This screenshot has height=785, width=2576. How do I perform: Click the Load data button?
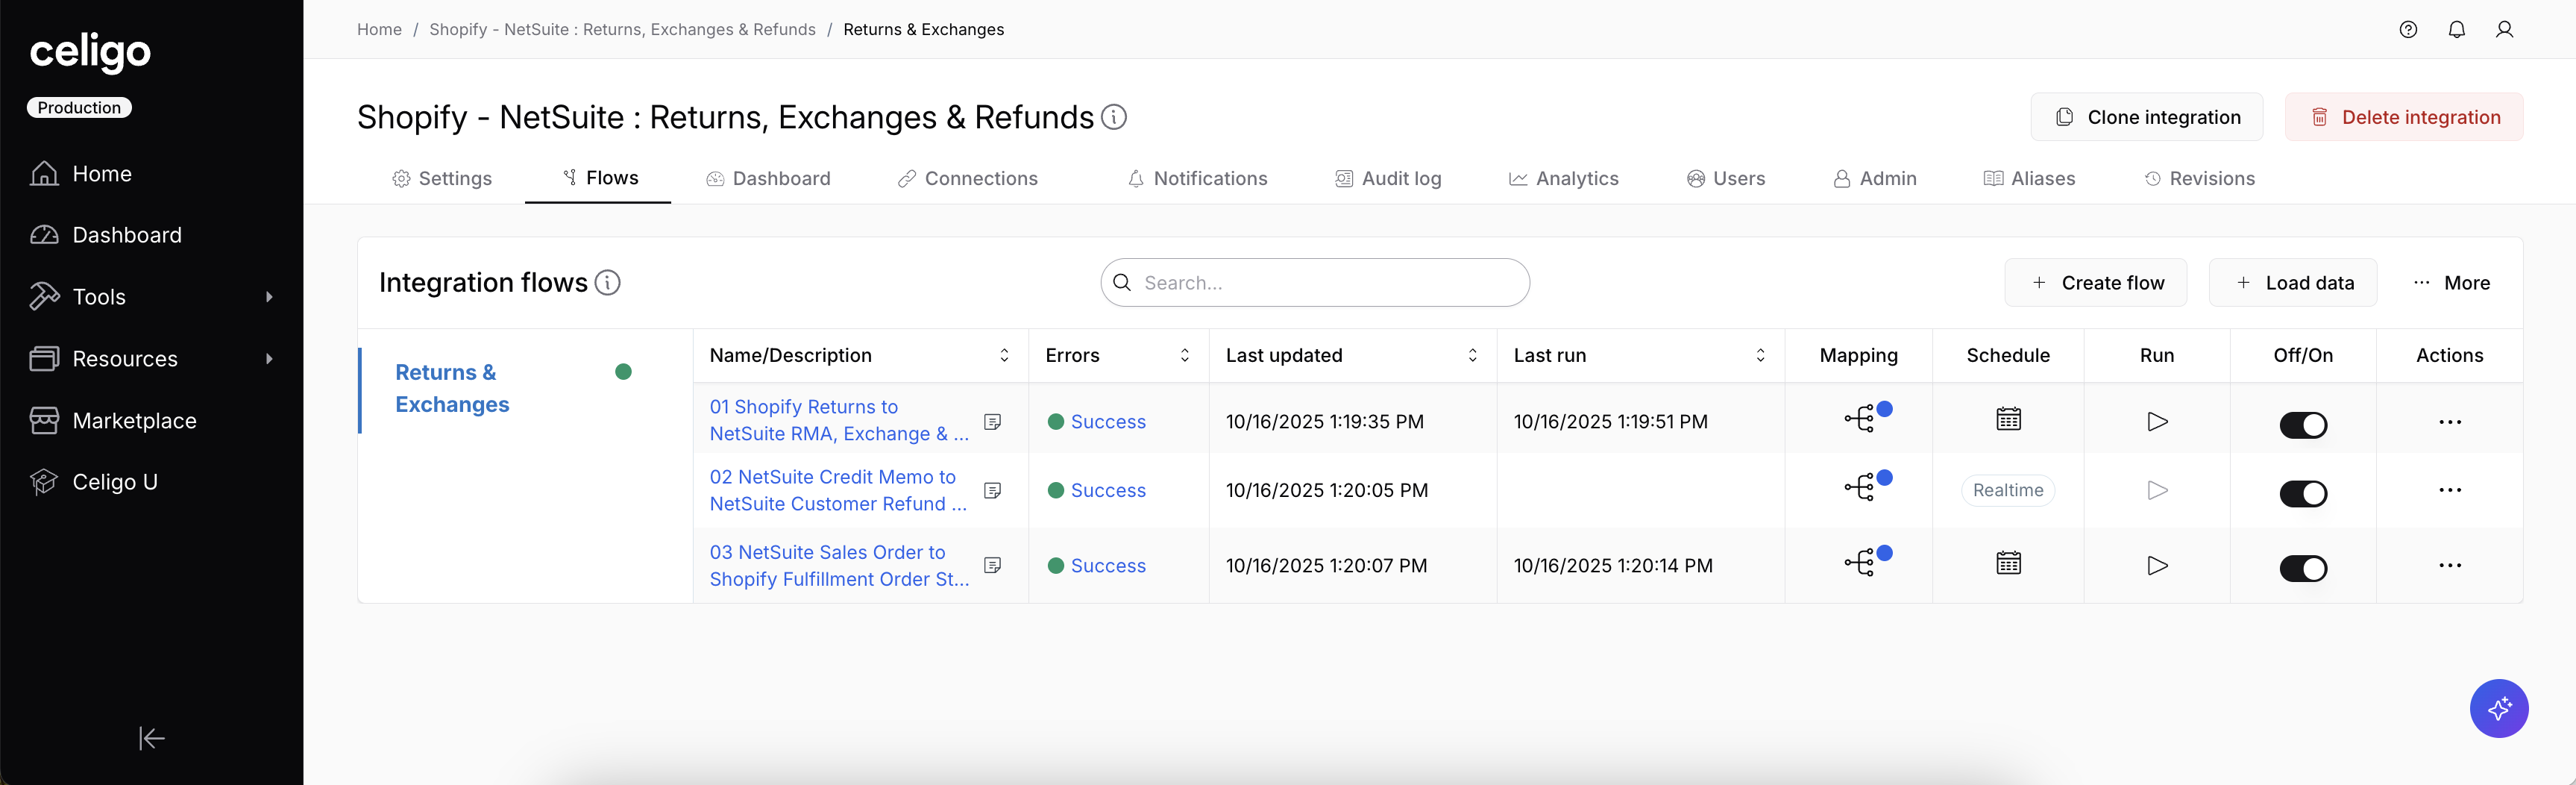coord(2293,283)
